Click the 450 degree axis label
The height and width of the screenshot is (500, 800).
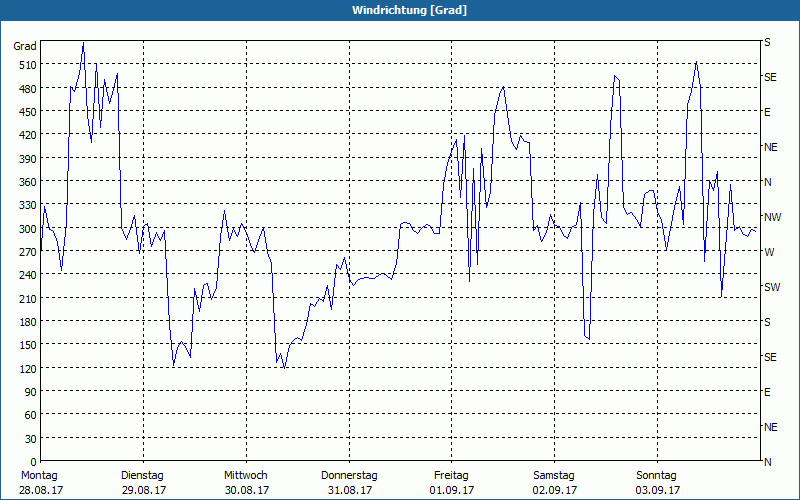28,112
